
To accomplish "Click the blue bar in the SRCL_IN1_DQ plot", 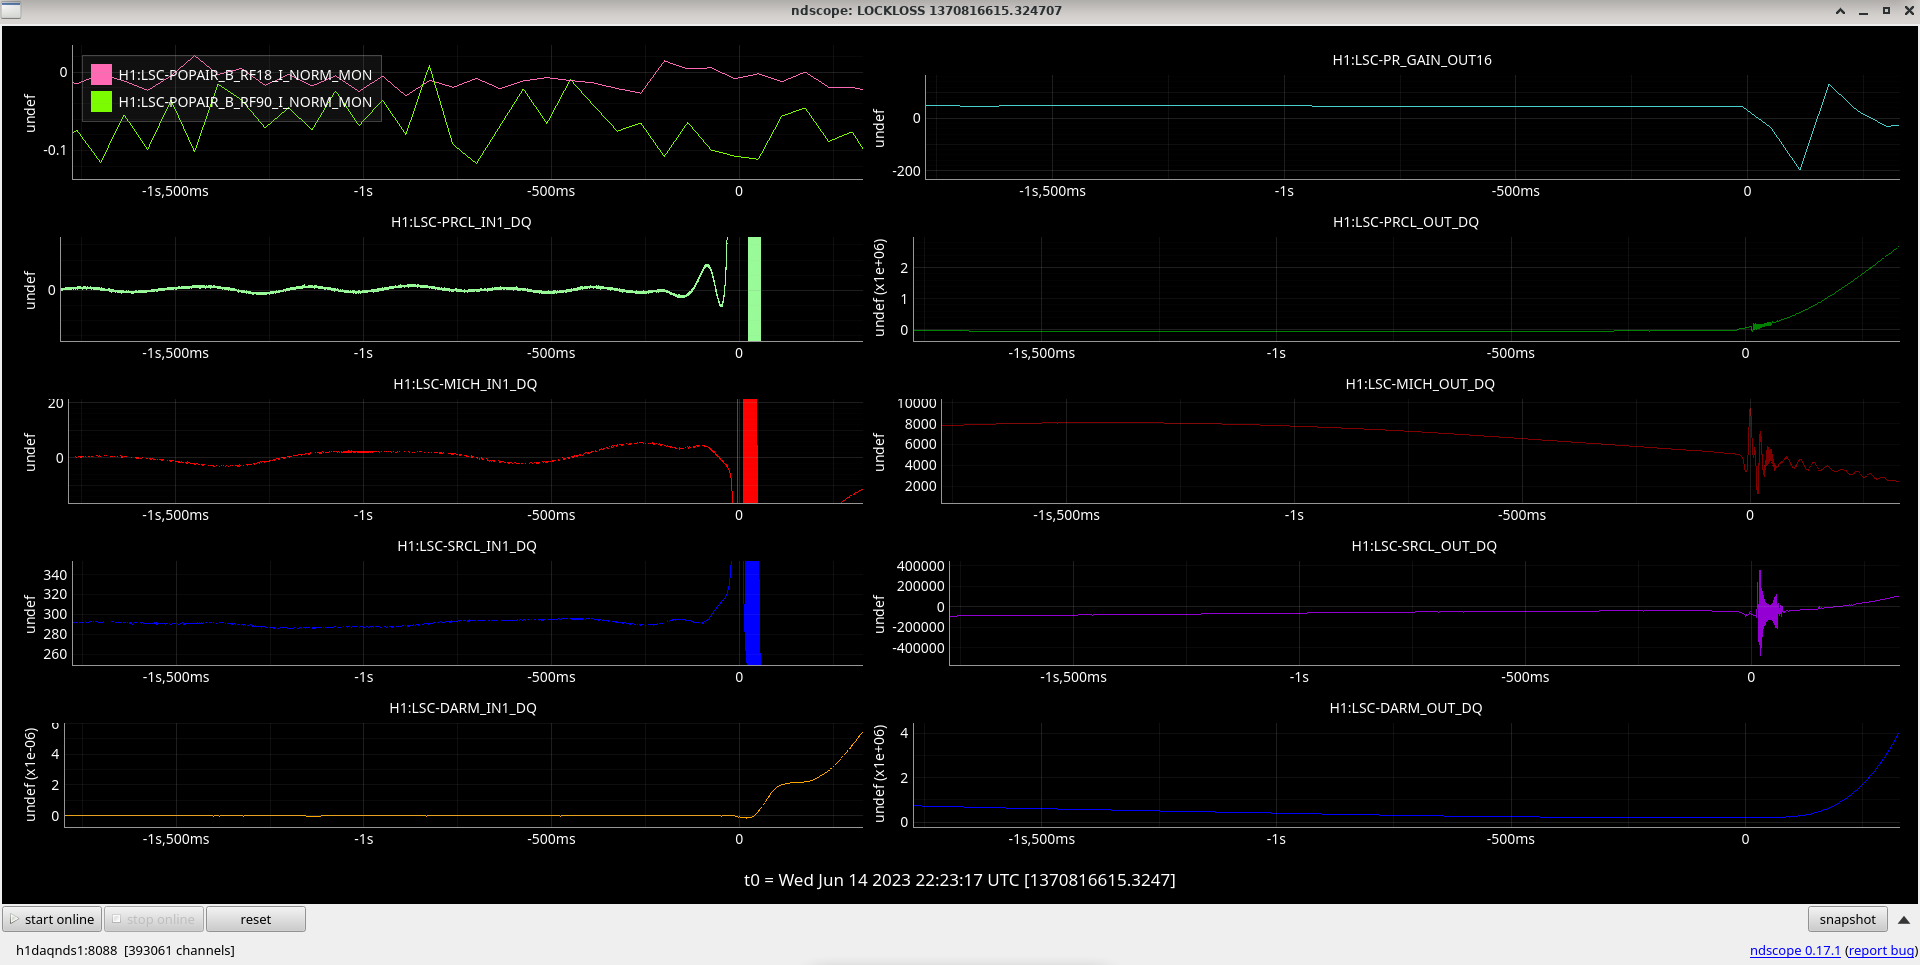I will click(752, 613).
